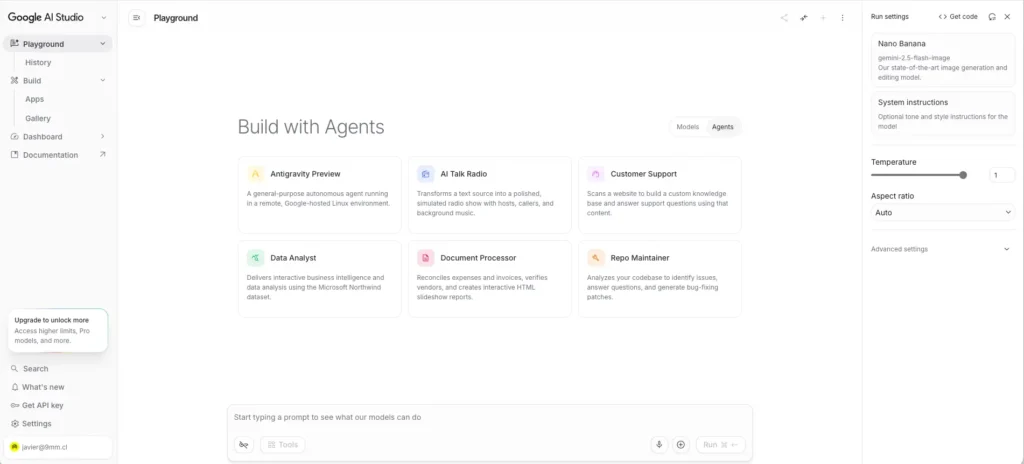Click the Get code button
Screen dimensions: 1024x464
958,16
